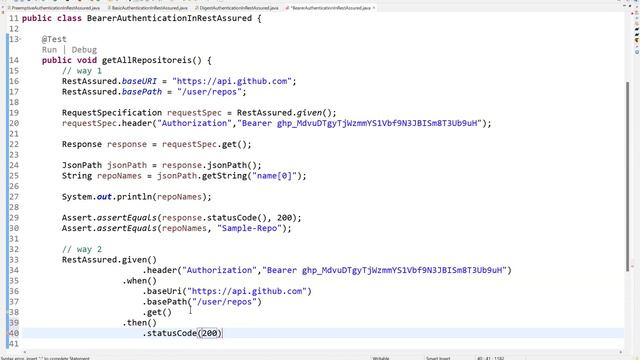Click the horizontal scrollbar left arrow
Viewport: 640px width, 360px height.
24,352
